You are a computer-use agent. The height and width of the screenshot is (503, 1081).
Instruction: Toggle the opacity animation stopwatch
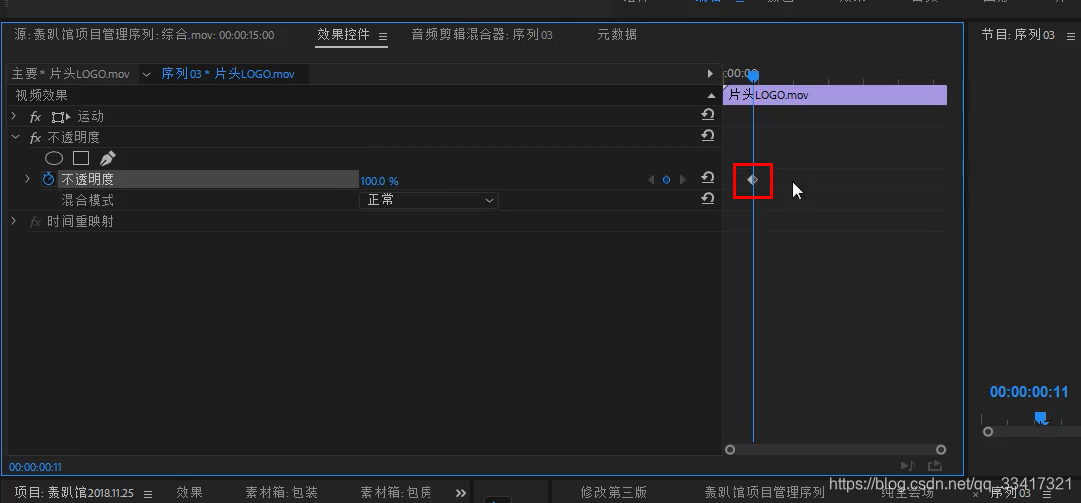click(x=48, y=180)
